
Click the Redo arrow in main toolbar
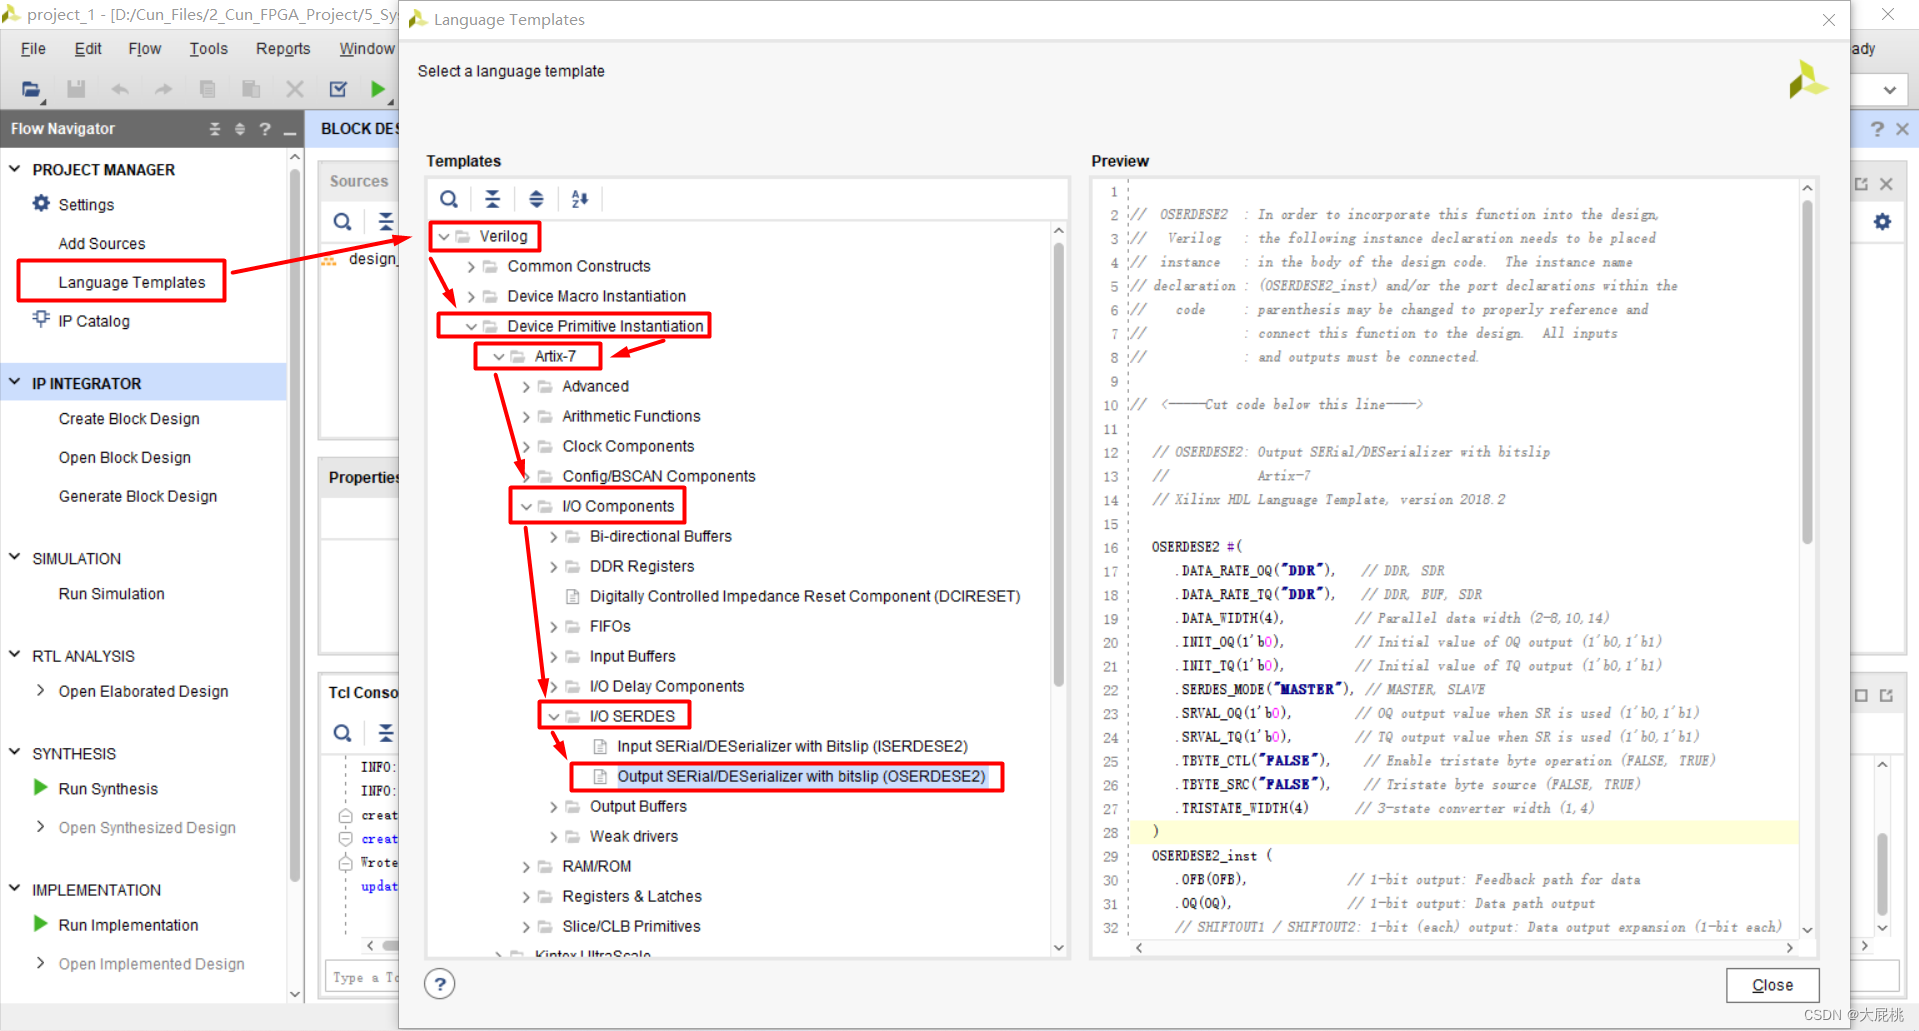click(163, 89)
